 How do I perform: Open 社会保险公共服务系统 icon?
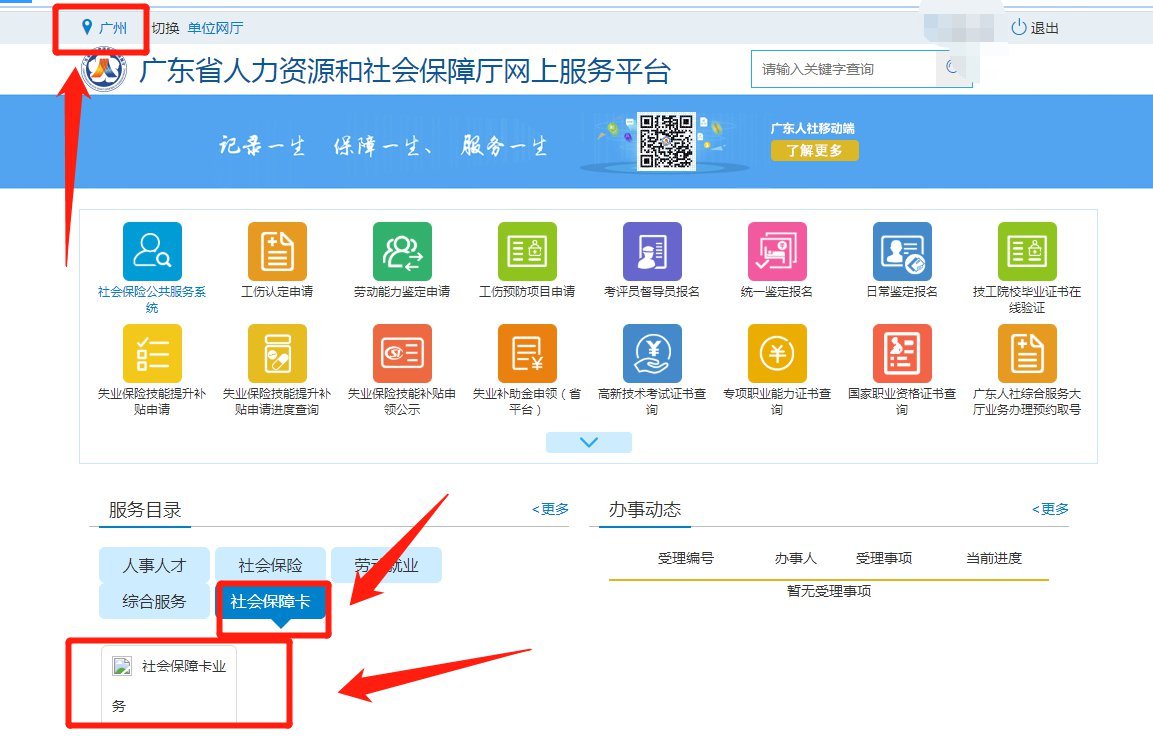[152, 252]
